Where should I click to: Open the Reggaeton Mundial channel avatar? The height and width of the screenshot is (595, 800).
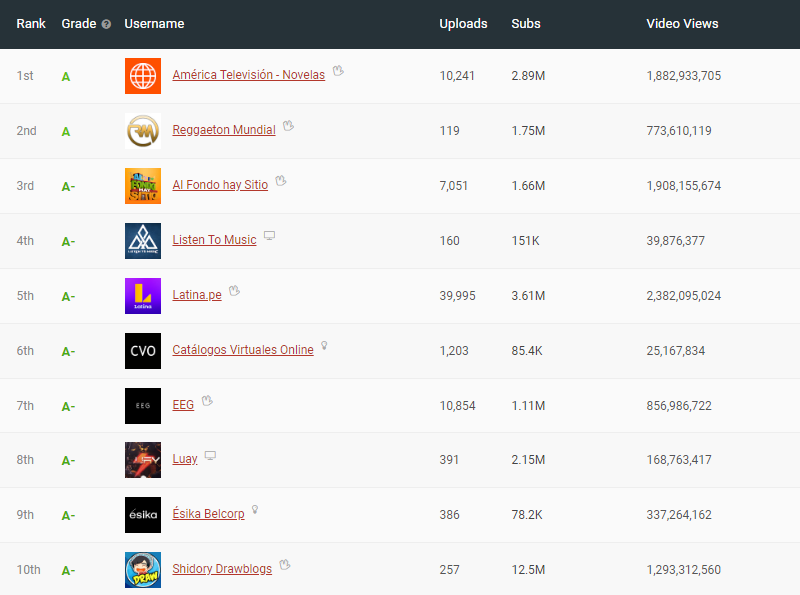pyautogui.click(x=143, y=131)
